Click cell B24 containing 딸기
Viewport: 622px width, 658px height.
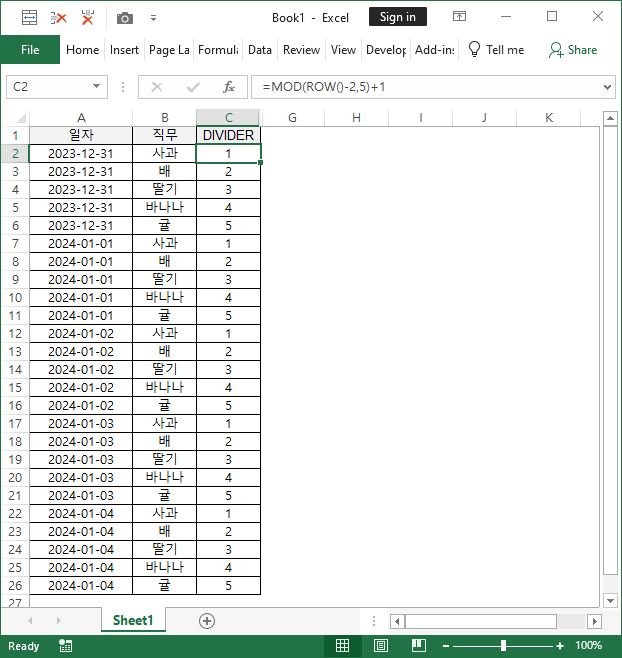click(165, 549)
